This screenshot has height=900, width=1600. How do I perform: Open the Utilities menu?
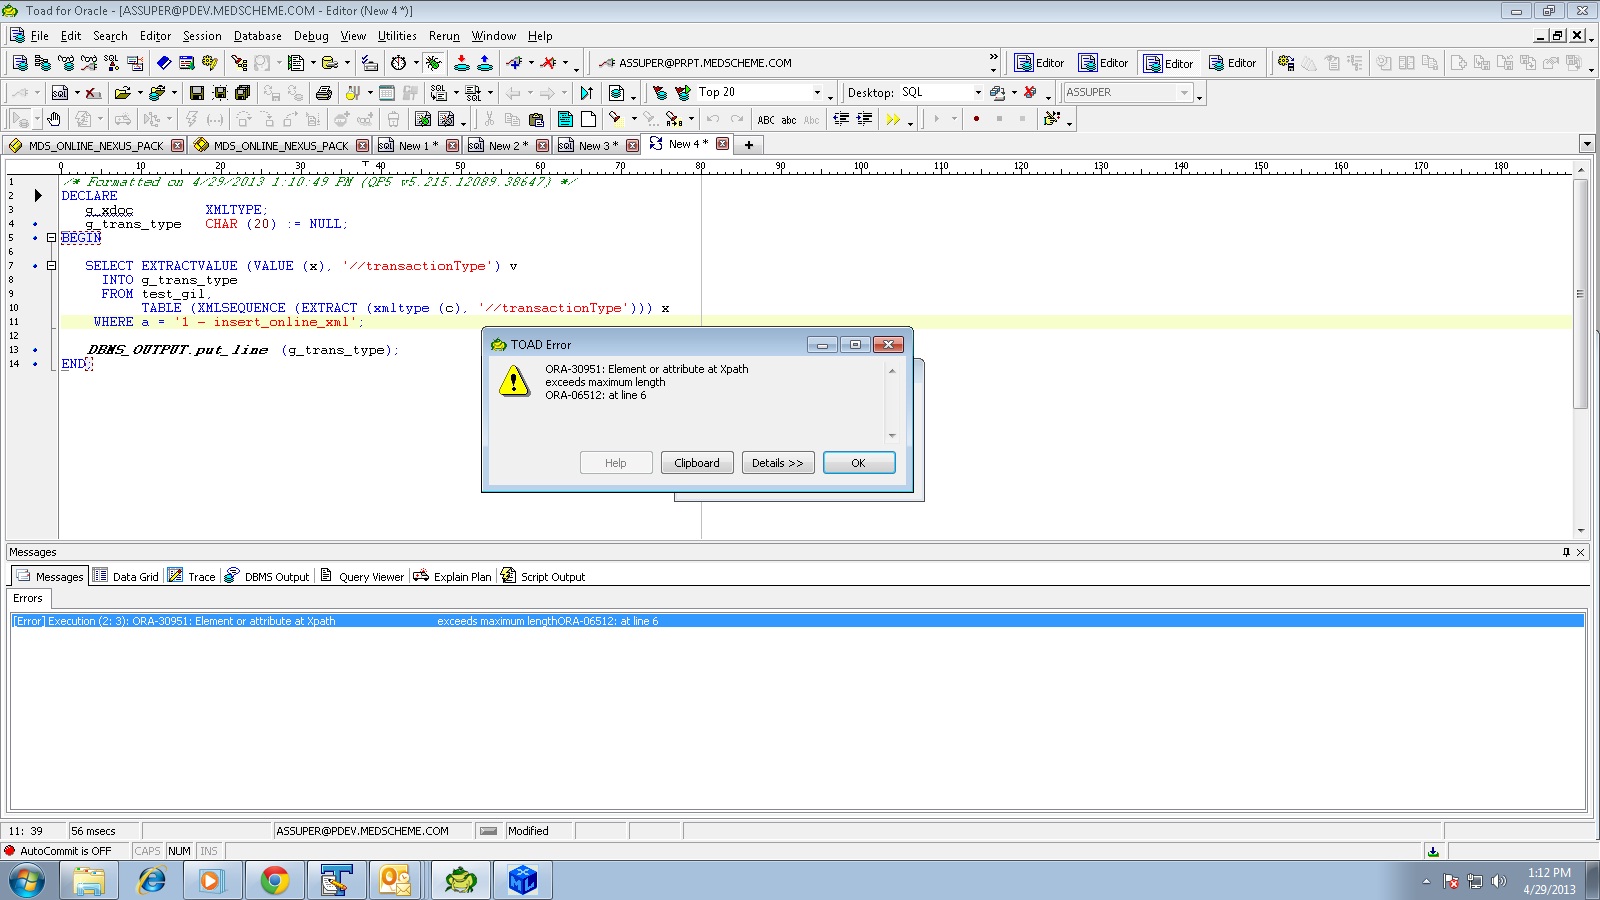point(397,36)
